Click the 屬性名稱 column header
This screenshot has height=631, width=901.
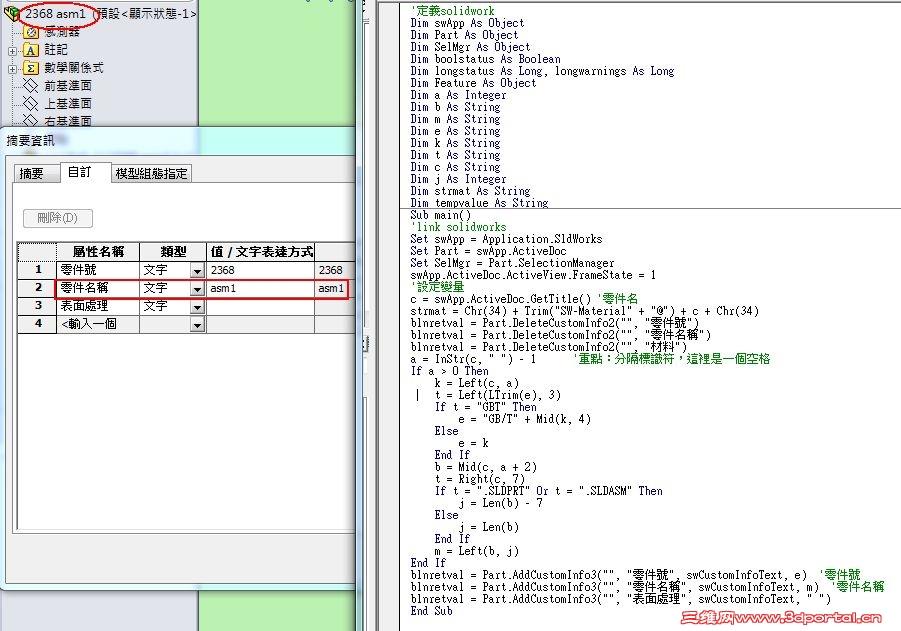point(98,252)
